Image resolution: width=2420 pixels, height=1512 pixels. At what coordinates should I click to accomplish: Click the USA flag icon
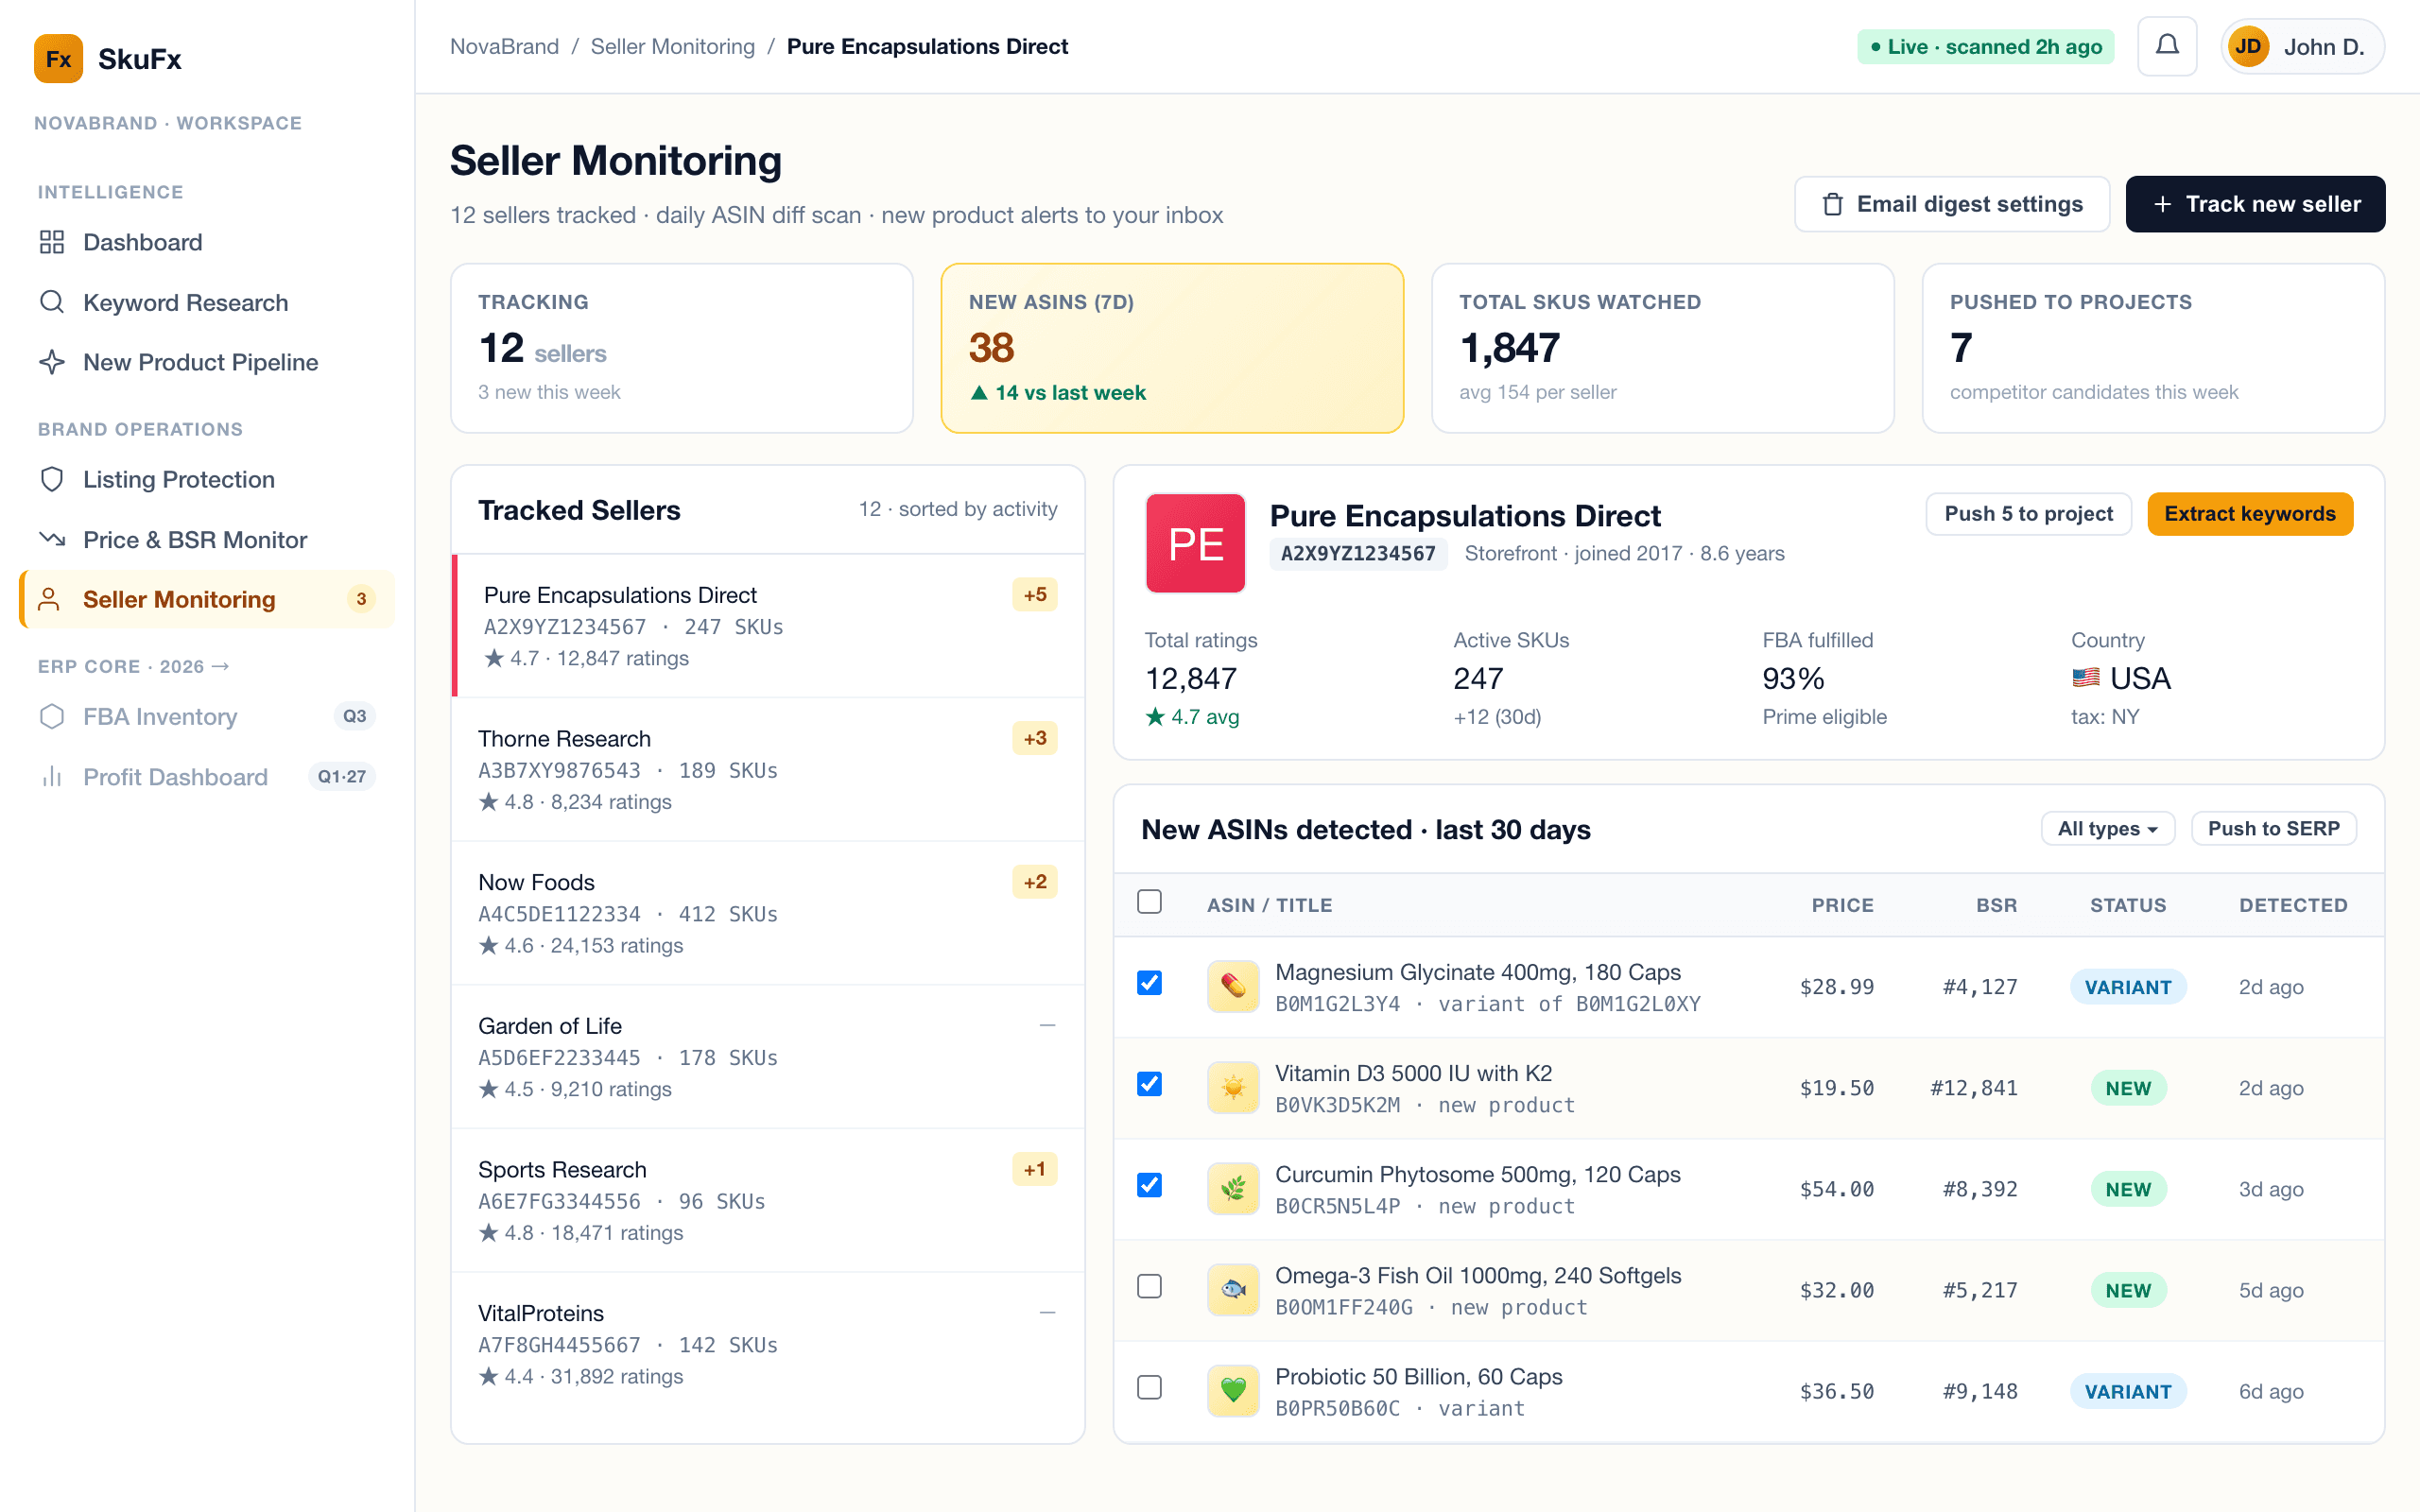click(2086, 678)
